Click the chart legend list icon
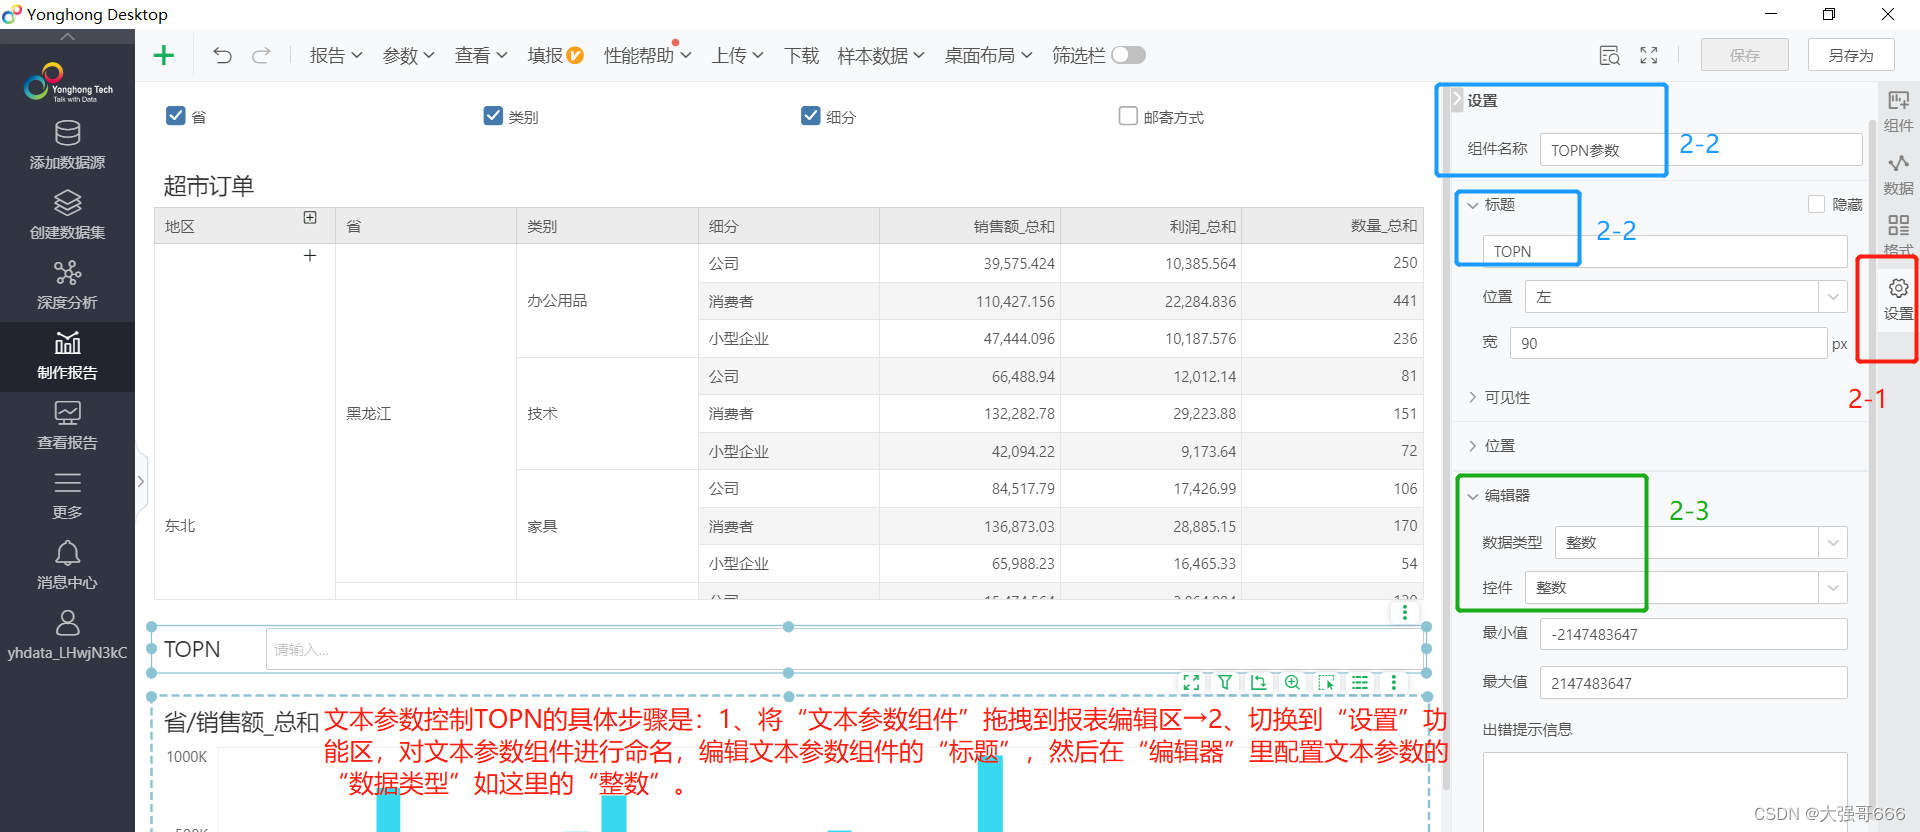This screenshot has width=1920, height=832. [1360, 682]
